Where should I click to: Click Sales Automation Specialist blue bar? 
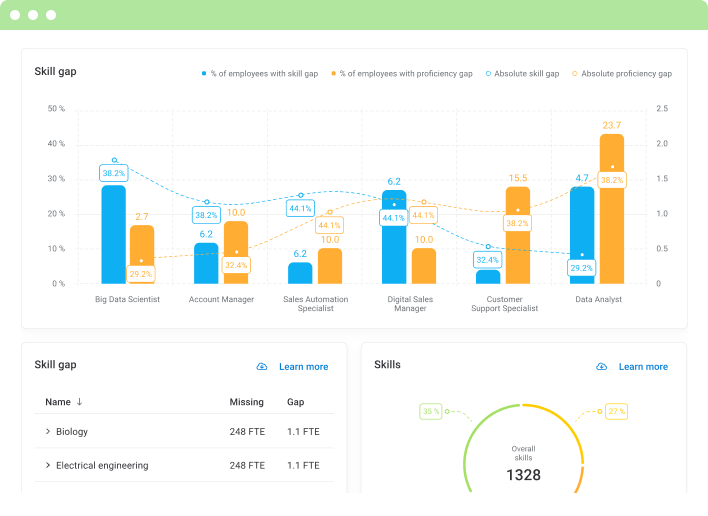300,273
